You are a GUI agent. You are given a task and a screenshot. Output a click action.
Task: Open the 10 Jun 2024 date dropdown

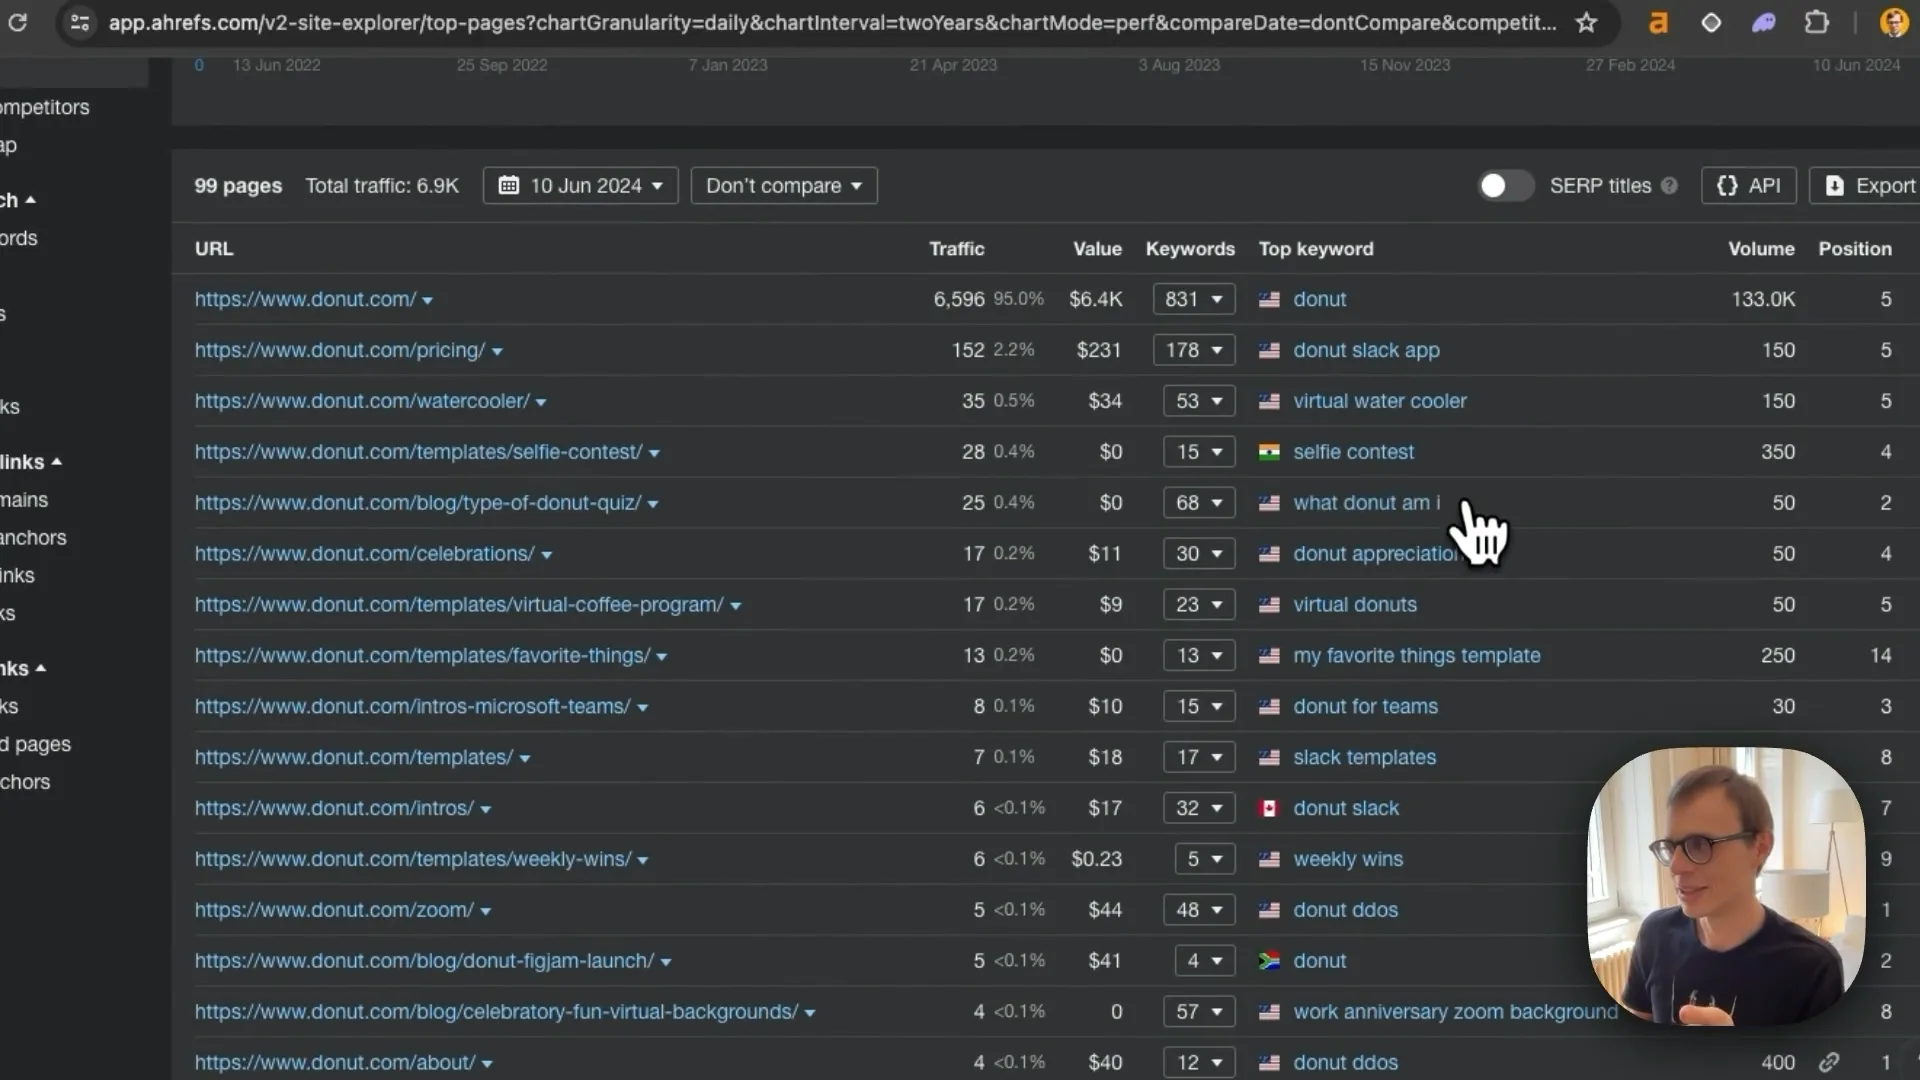click(x=580, y=186)
